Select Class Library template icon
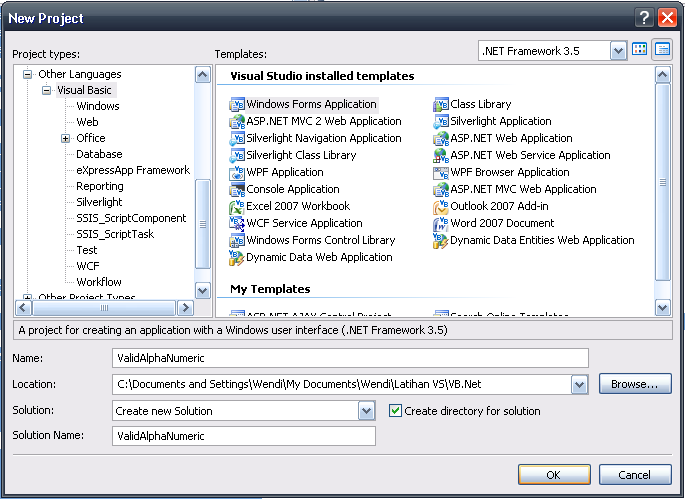Screen dimensions: 685x499 (441, 104)
